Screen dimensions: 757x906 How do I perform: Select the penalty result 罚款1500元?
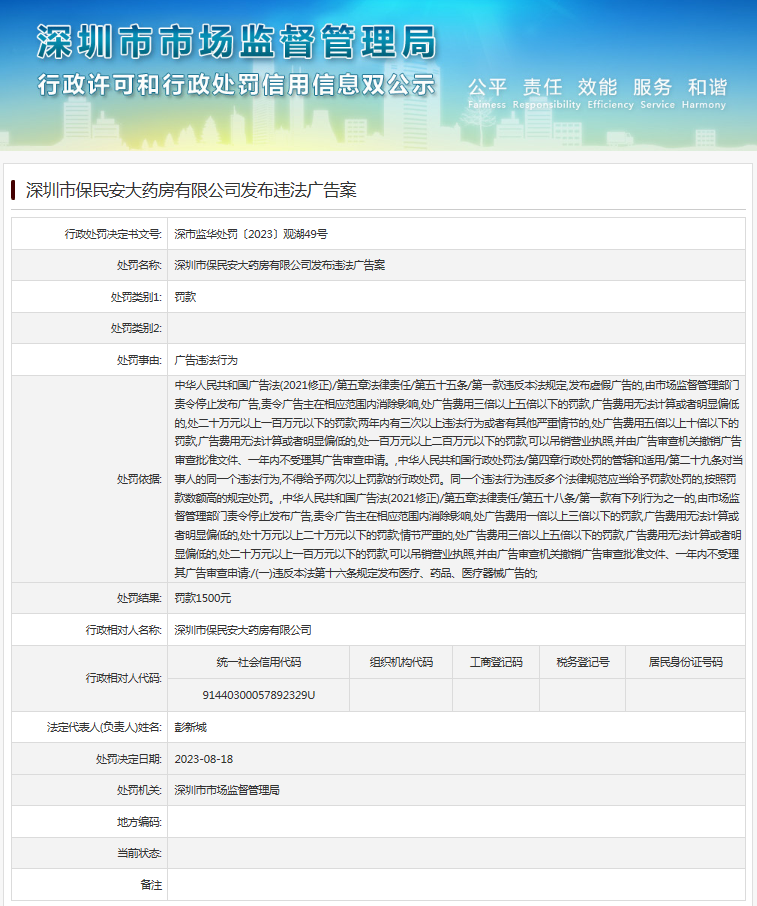point(203,598)
